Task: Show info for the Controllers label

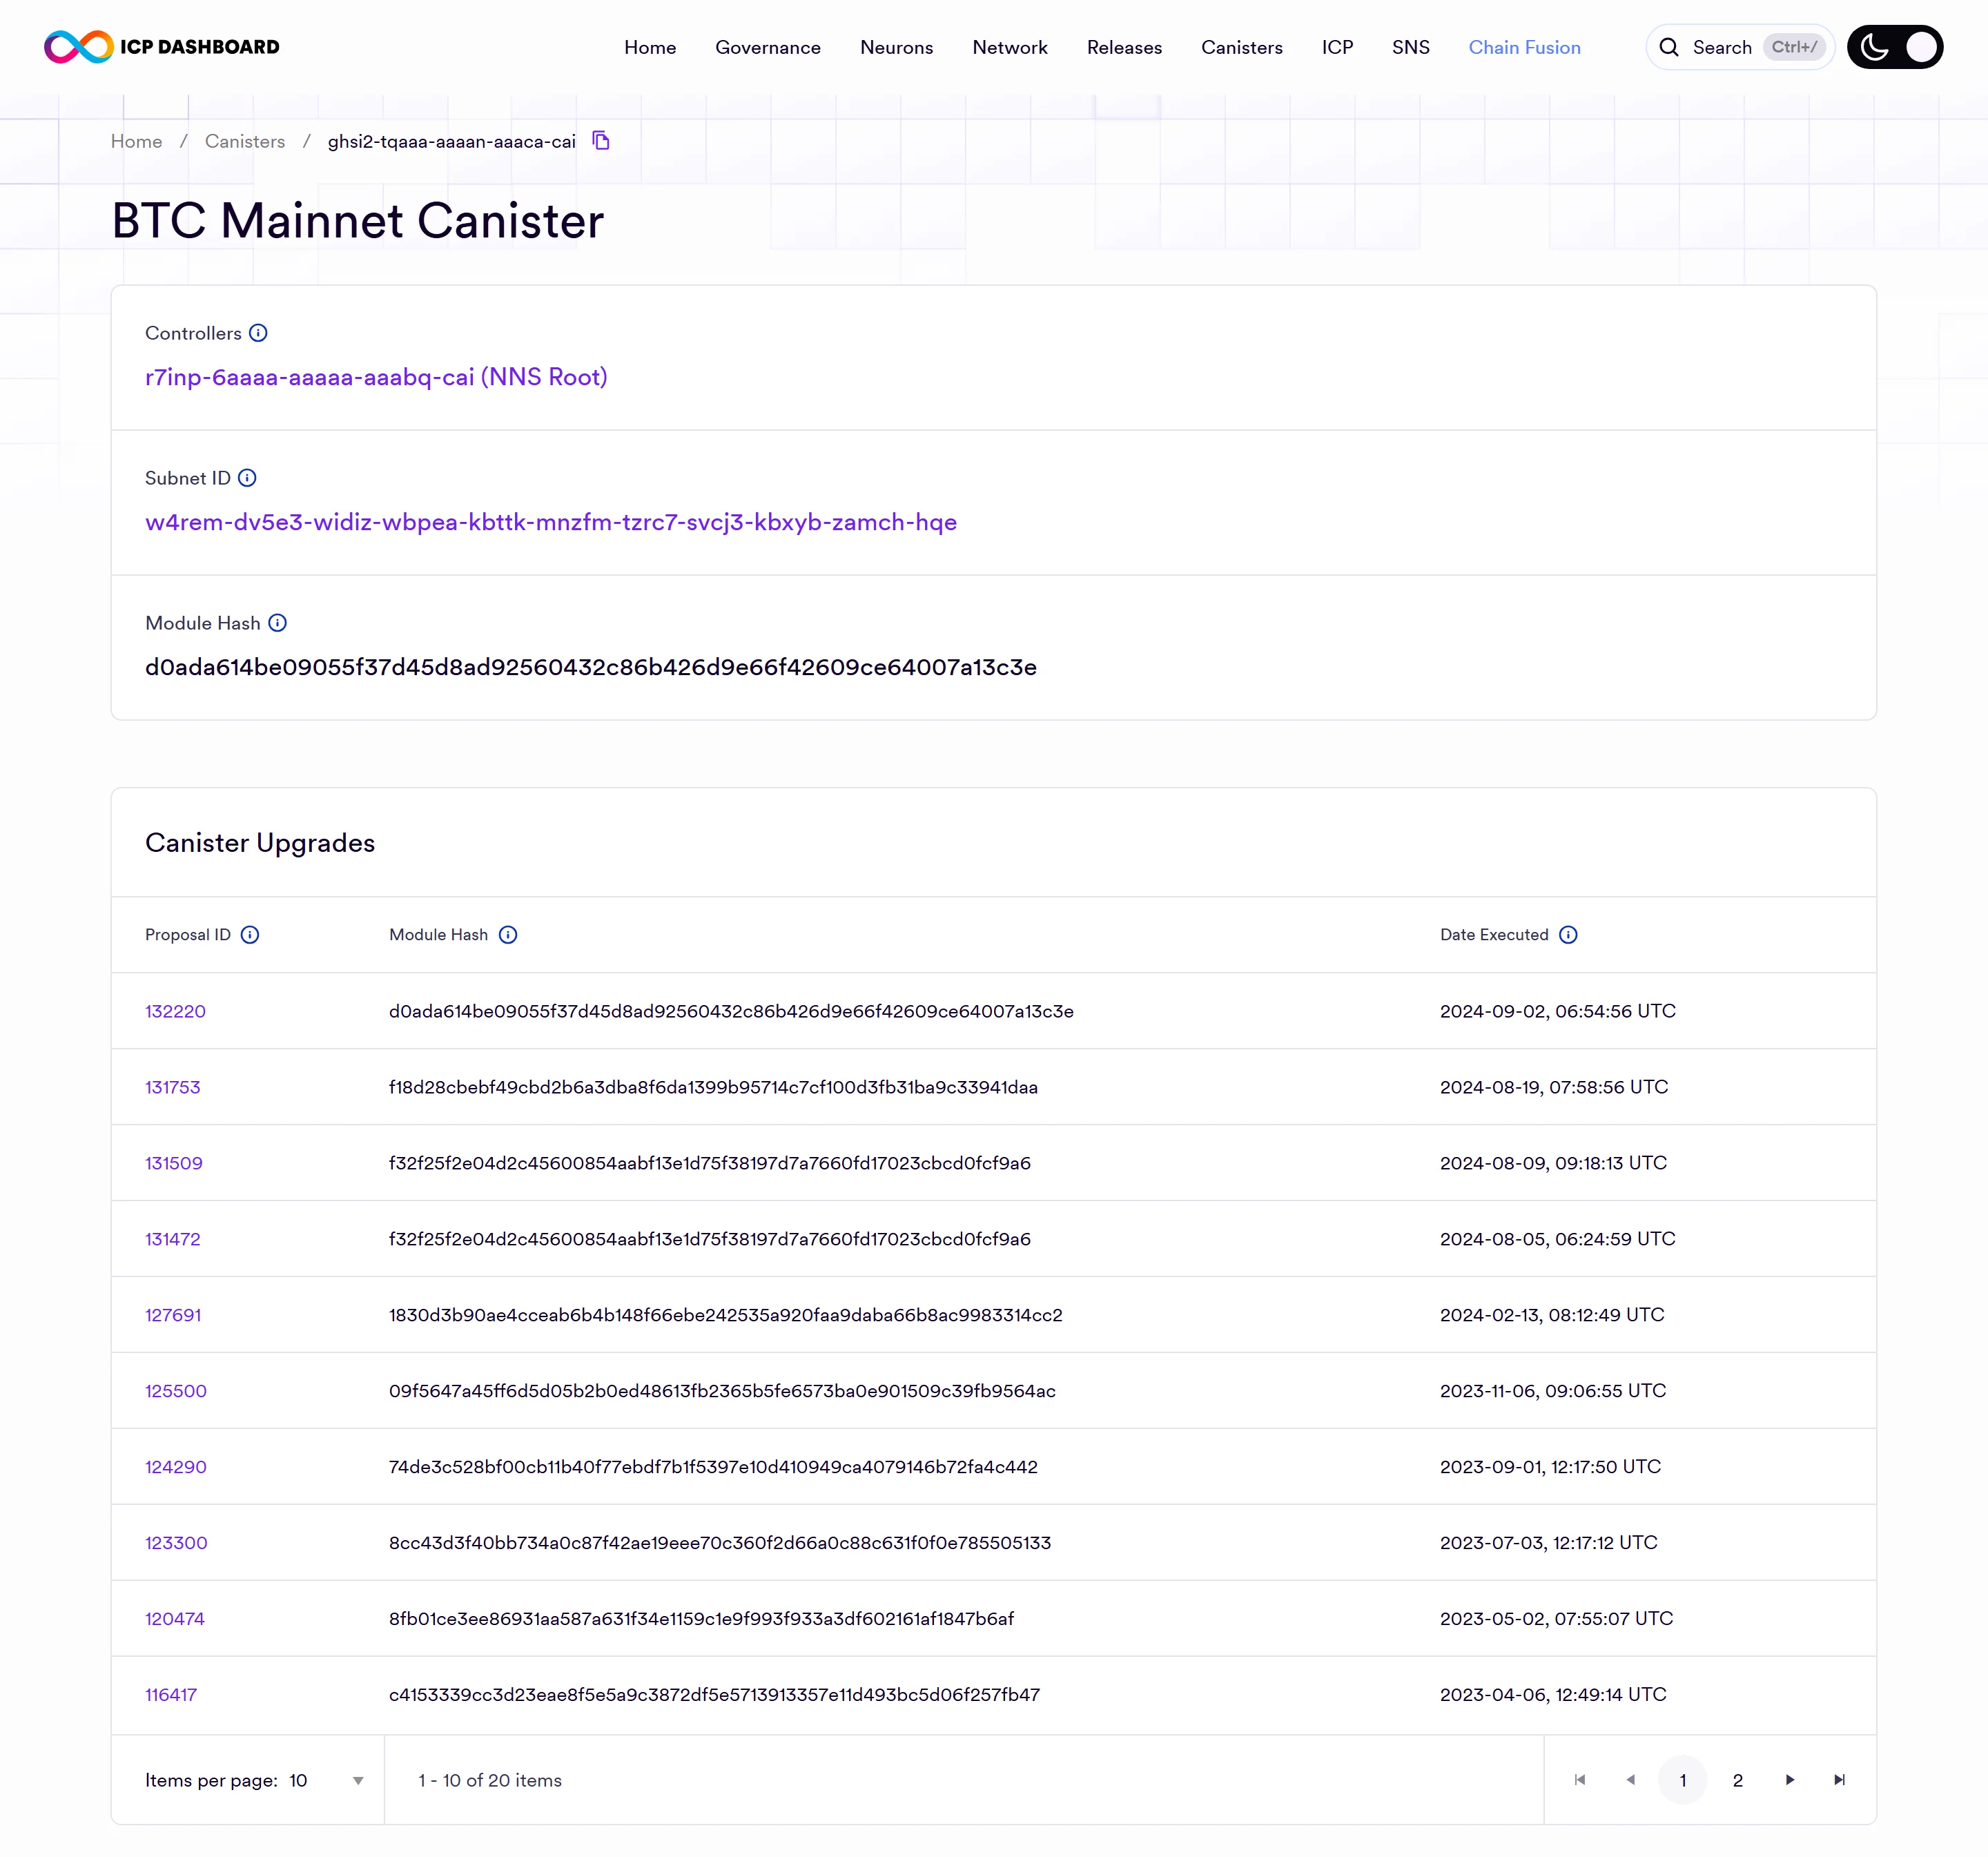Action: (x=258, y=333)
